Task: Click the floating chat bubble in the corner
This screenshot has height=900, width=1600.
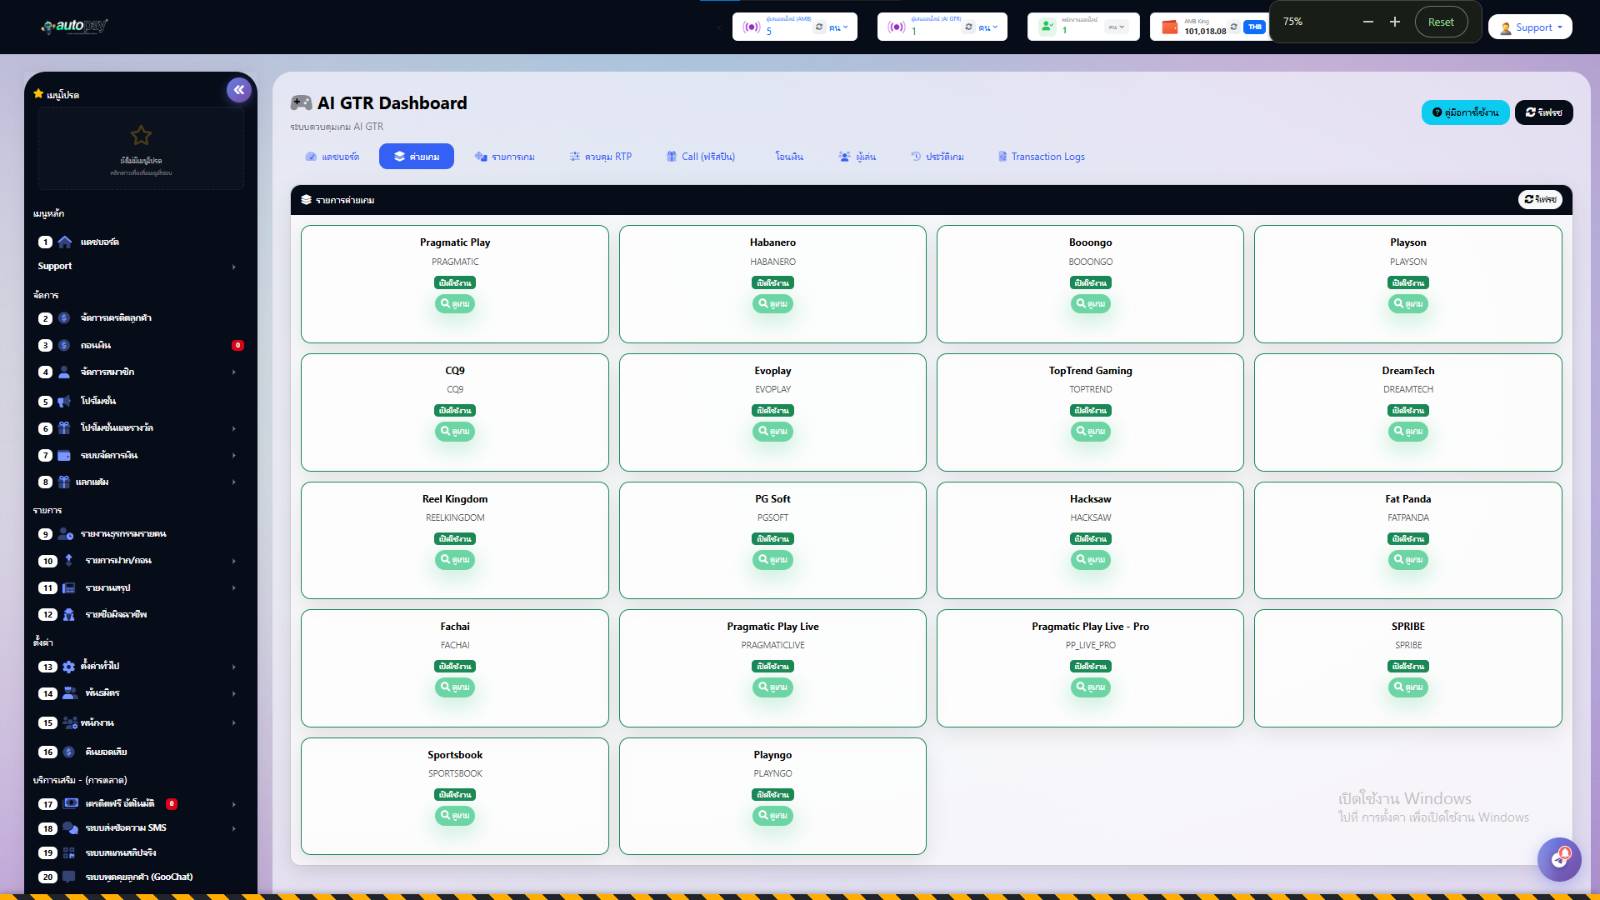Action: click(1559, 858)
